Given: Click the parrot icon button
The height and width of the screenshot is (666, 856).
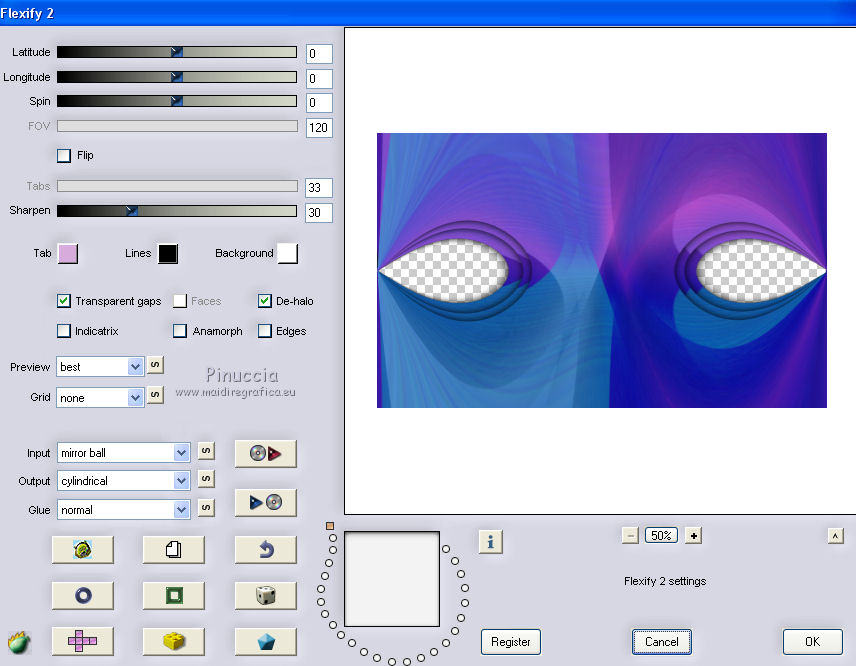Looking at the screenshot, I should coord(82,549).
